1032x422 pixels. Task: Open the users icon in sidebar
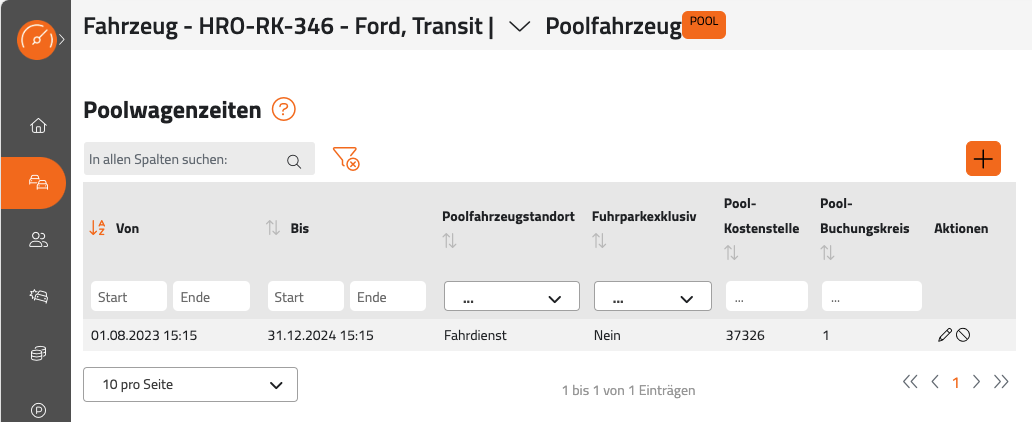39,240
